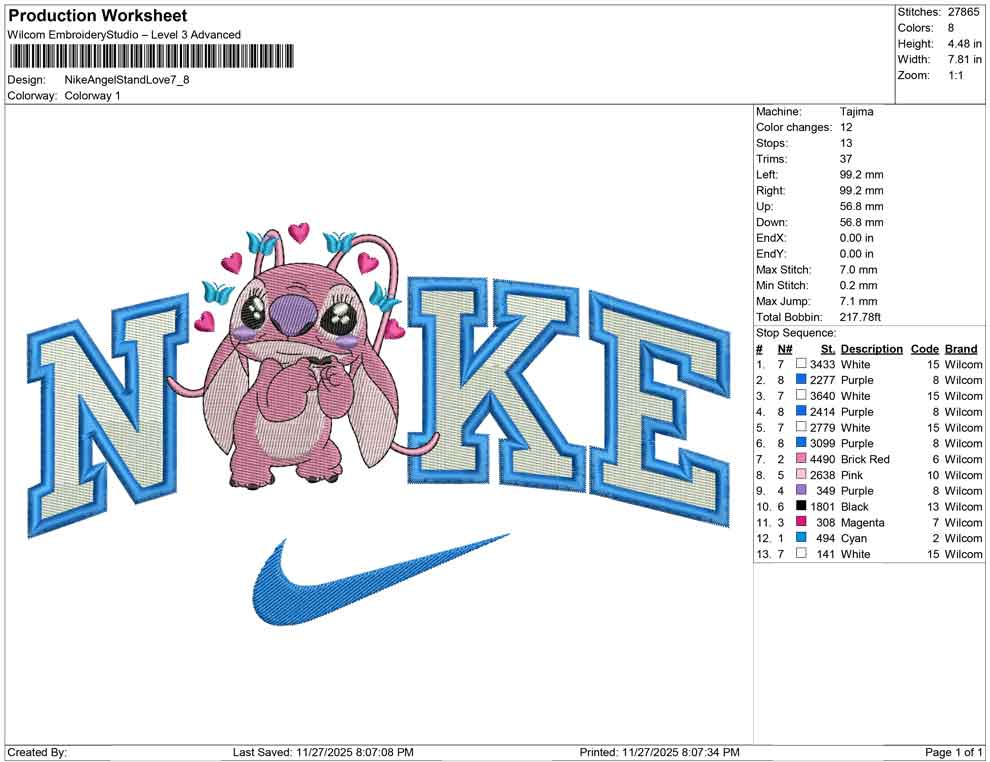
Task: Select the Pink 2638 thread swatch
Action: [800, 475]
